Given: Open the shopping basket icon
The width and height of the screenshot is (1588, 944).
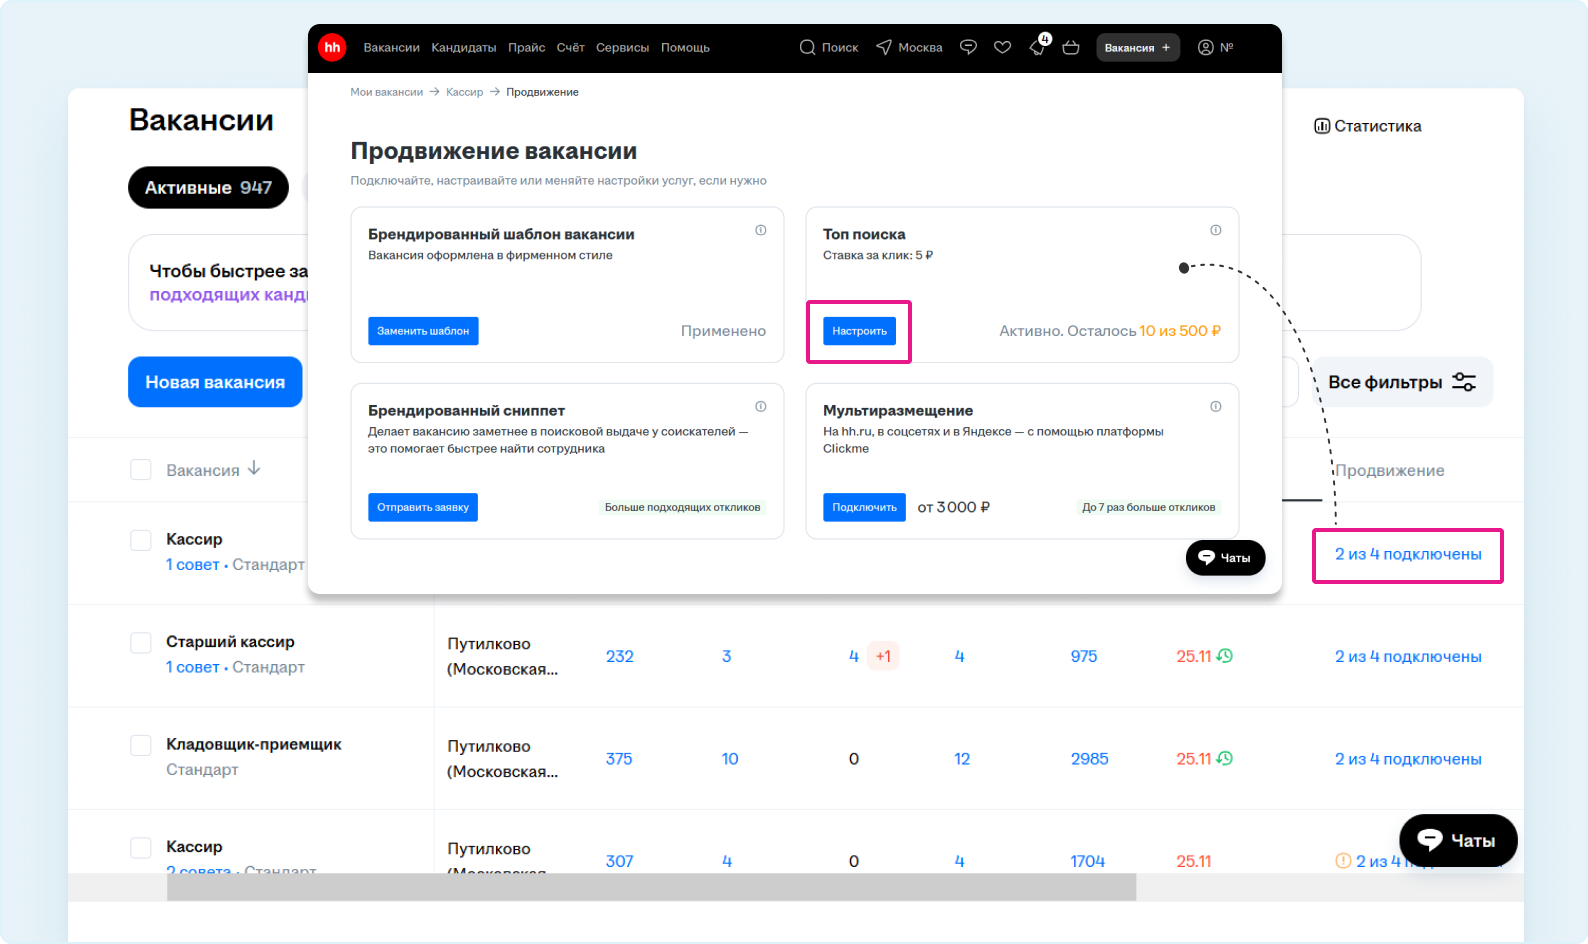Looking at the screenshot, I should tap(1071, 47).
